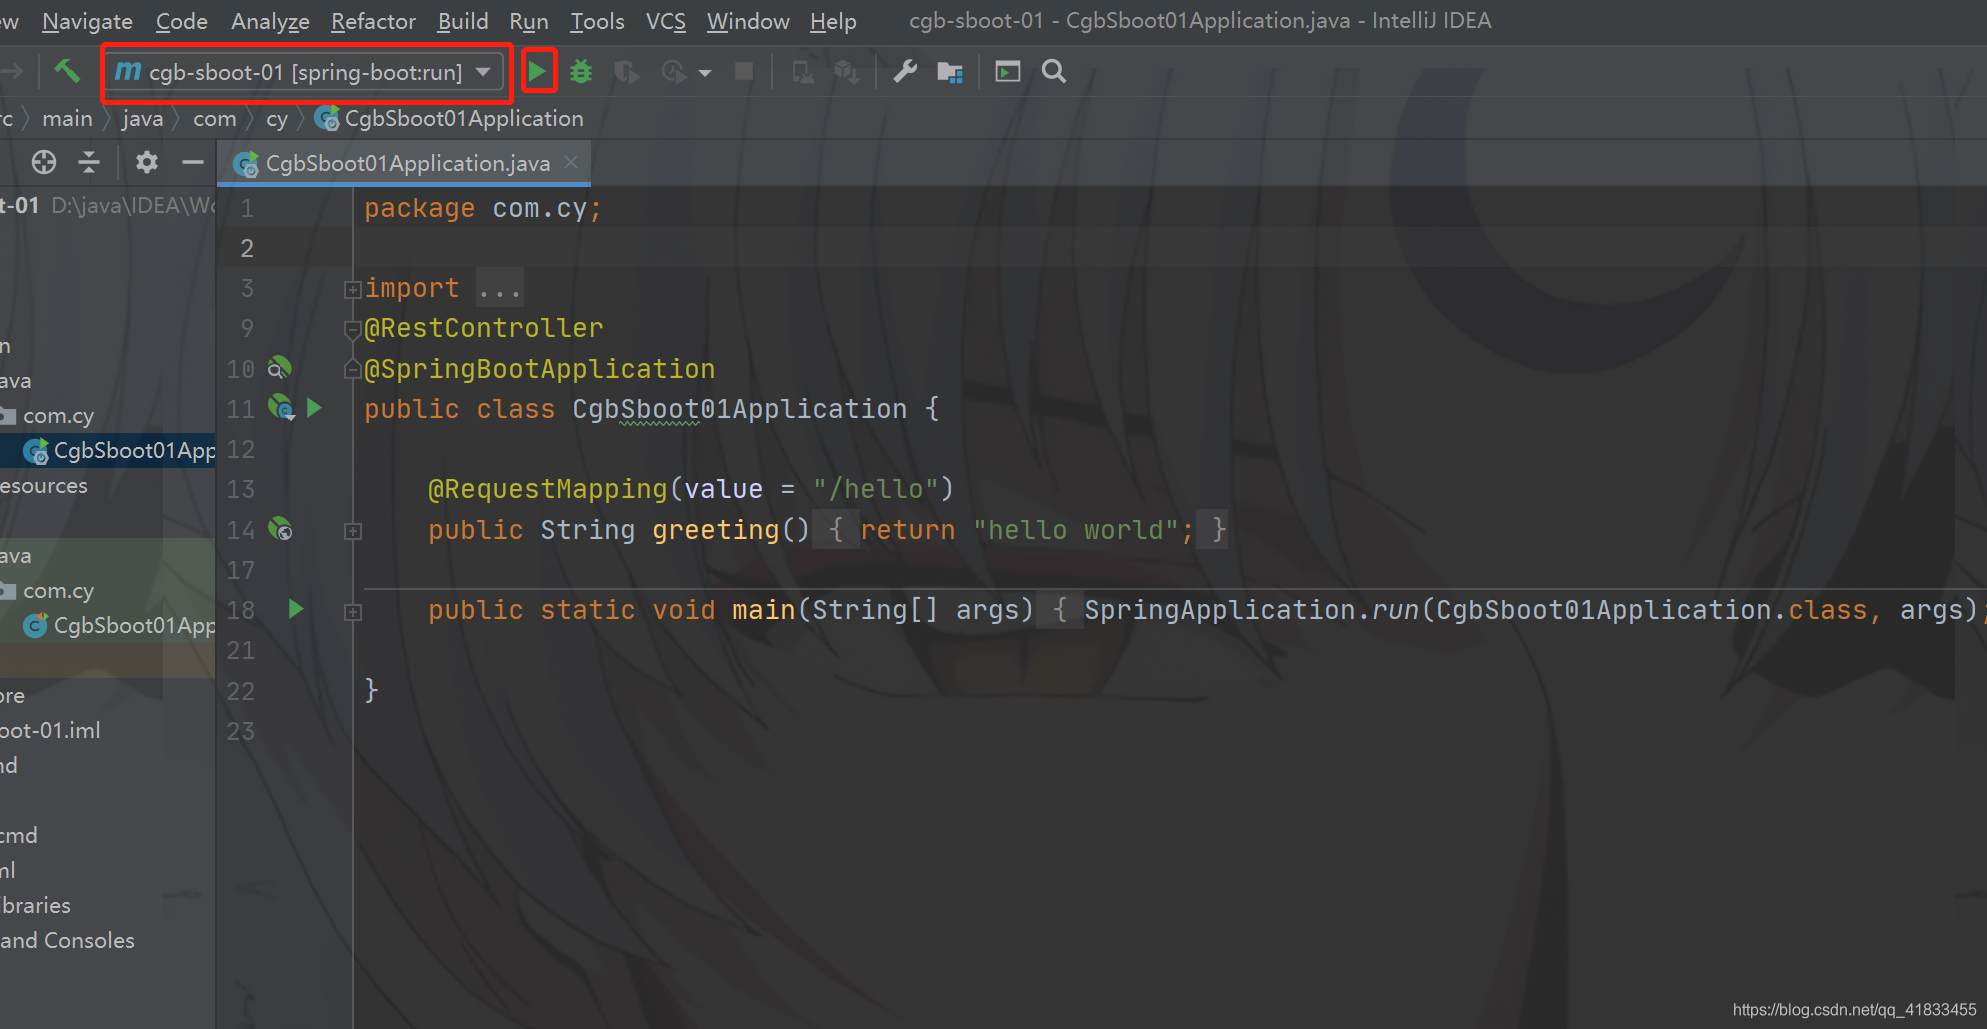Click the request mapping gutter icon line 14
The height and width of the screenshot is (1029, 1987).
pos(281,529)
